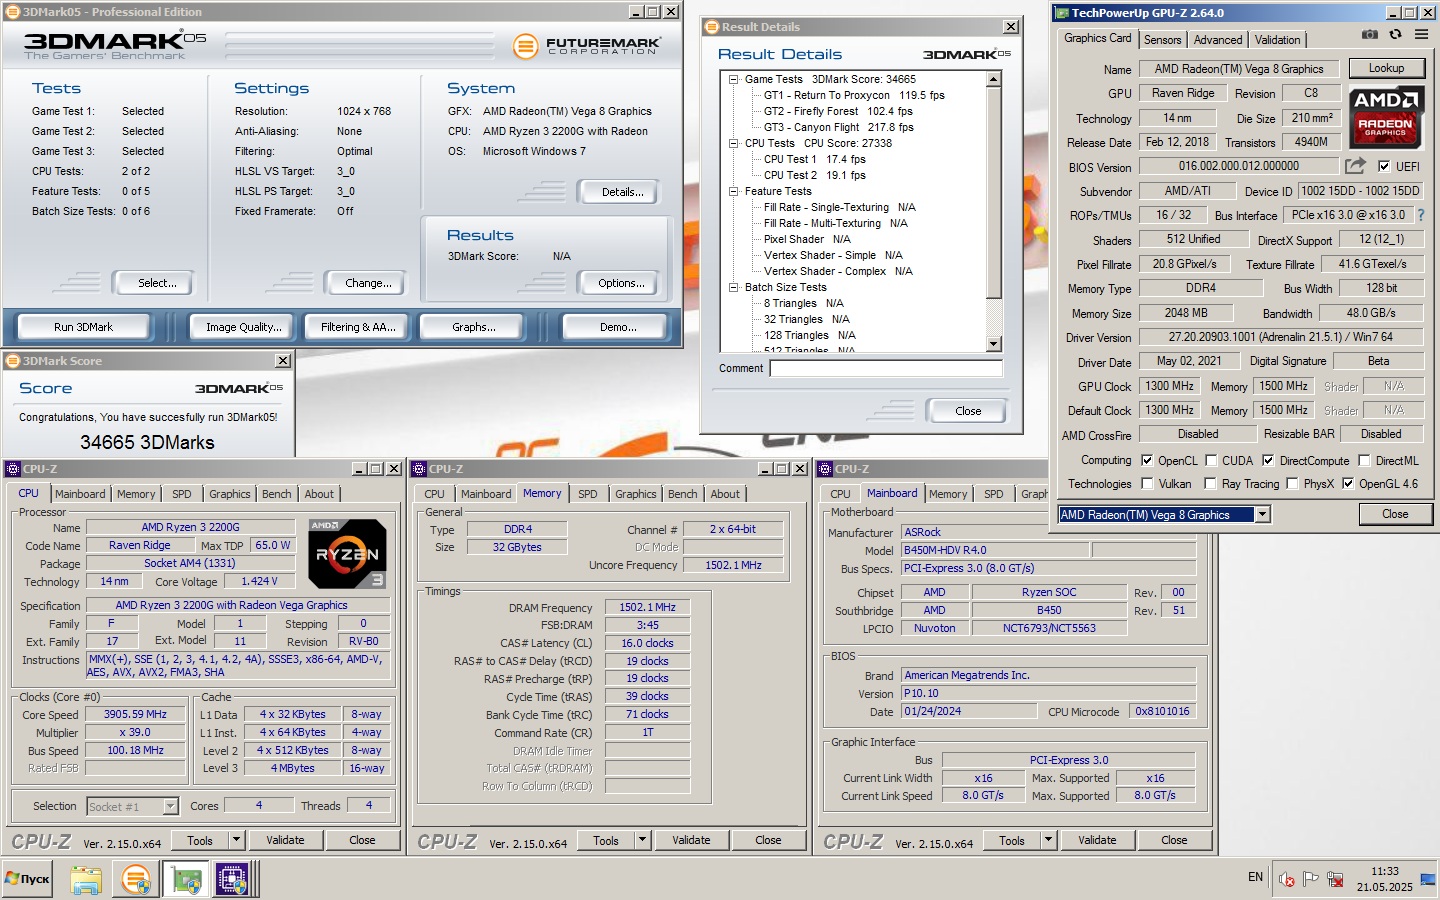The width and height of the screenshot is (1440, 900).
Task: Click the Result Details scrollbar down arrow
Action: 993,344
